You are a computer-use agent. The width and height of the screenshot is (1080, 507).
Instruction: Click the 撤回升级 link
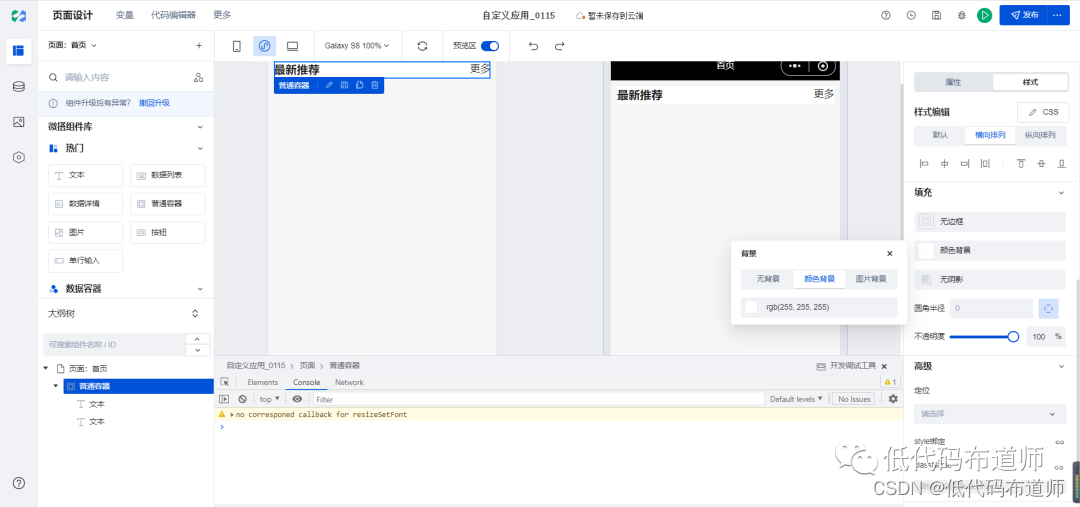(x=154, y=103)
